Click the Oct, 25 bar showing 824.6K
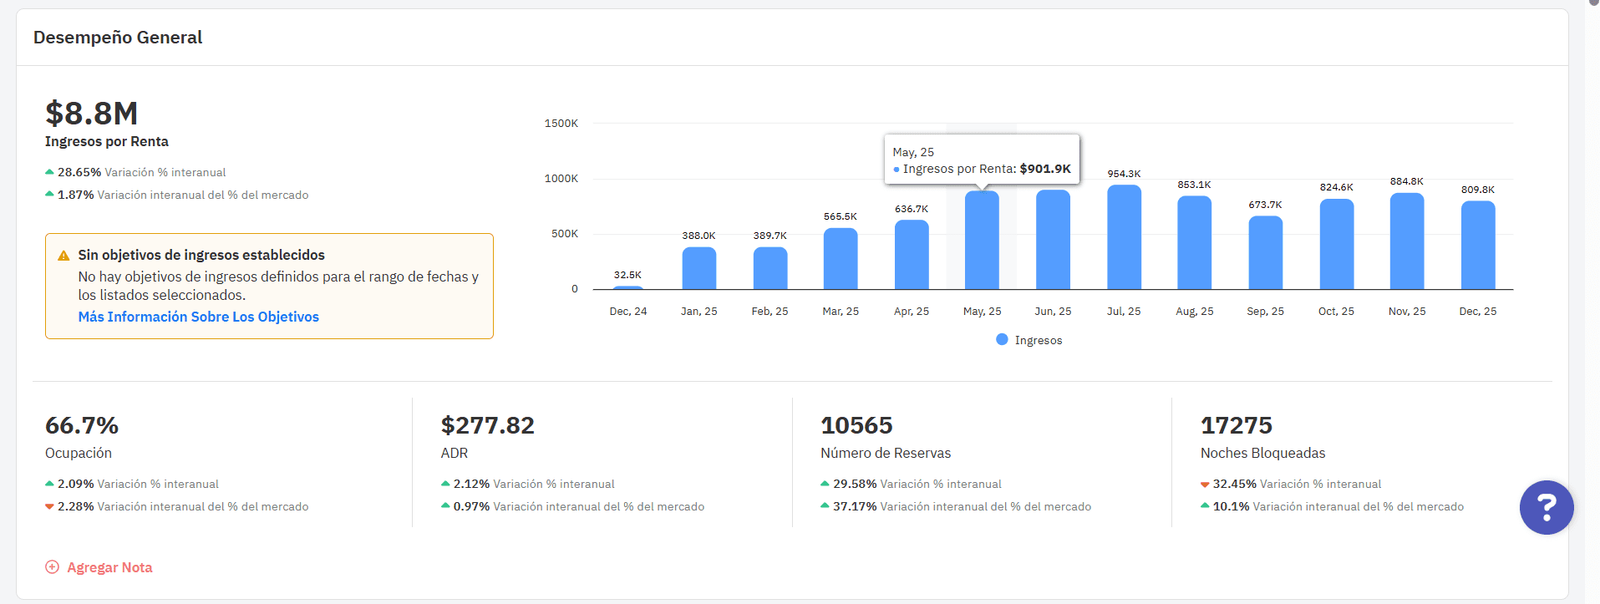The width and height of the screenshot is (1600, 604). click(1336, 244)
